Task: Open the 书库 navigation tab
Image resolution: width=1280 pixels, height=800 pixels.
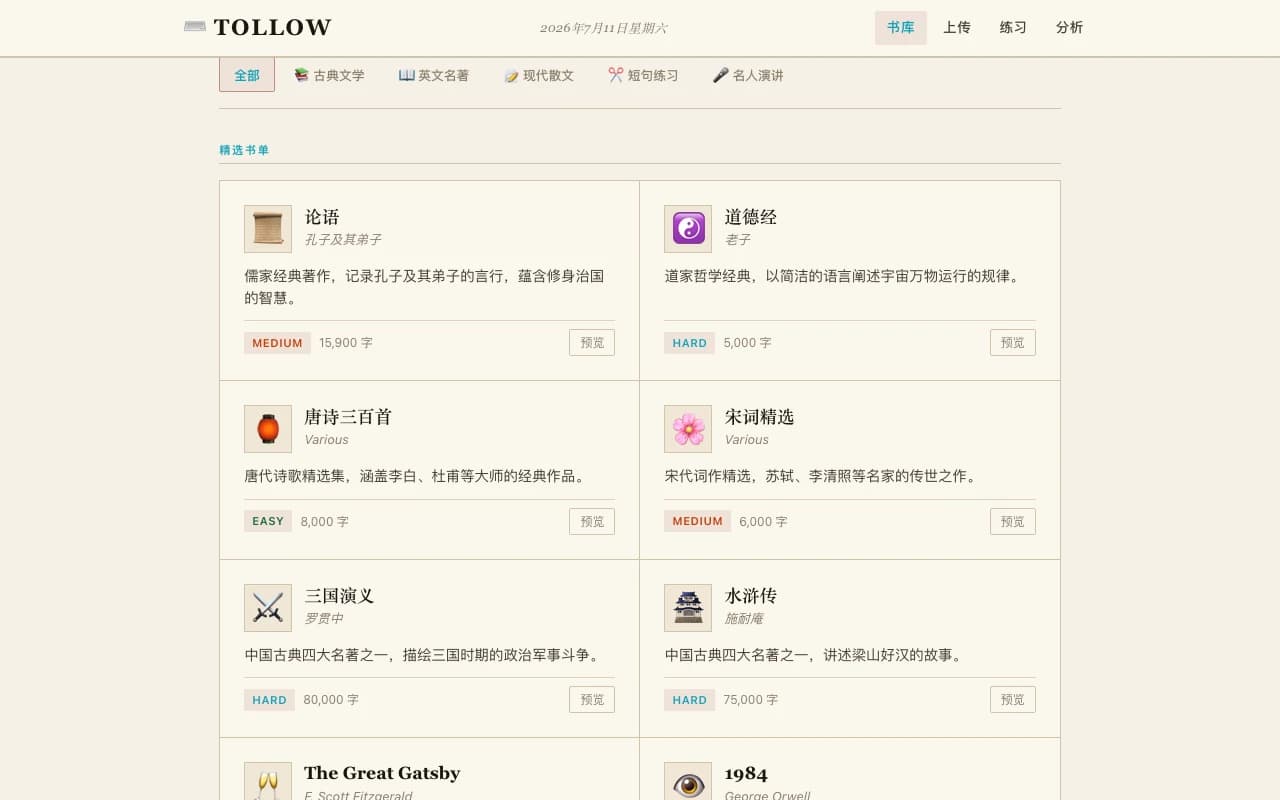Action: click(901, 28)
